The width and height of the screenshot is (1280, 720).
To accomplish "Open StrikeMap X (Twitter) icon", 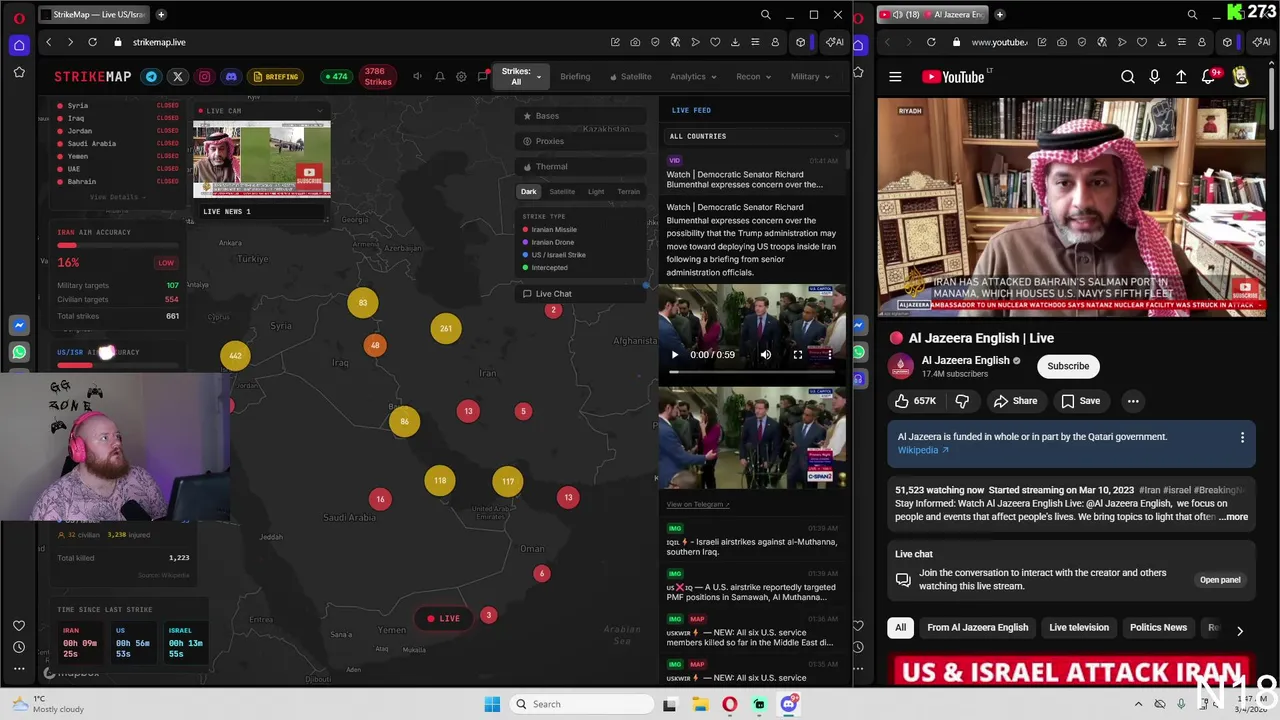I will (x=178, y=77).
